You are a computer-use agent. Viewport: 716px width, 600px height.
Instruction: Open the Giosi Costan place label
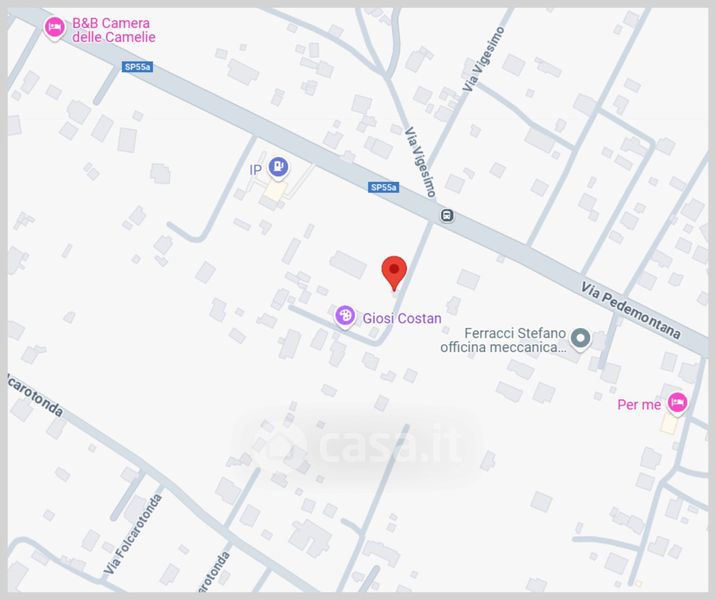402,318
